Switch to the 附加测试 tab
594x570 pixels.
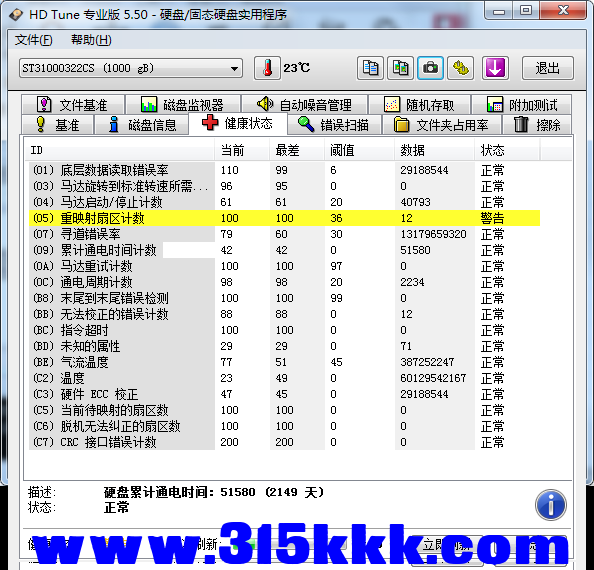point(522,105)
